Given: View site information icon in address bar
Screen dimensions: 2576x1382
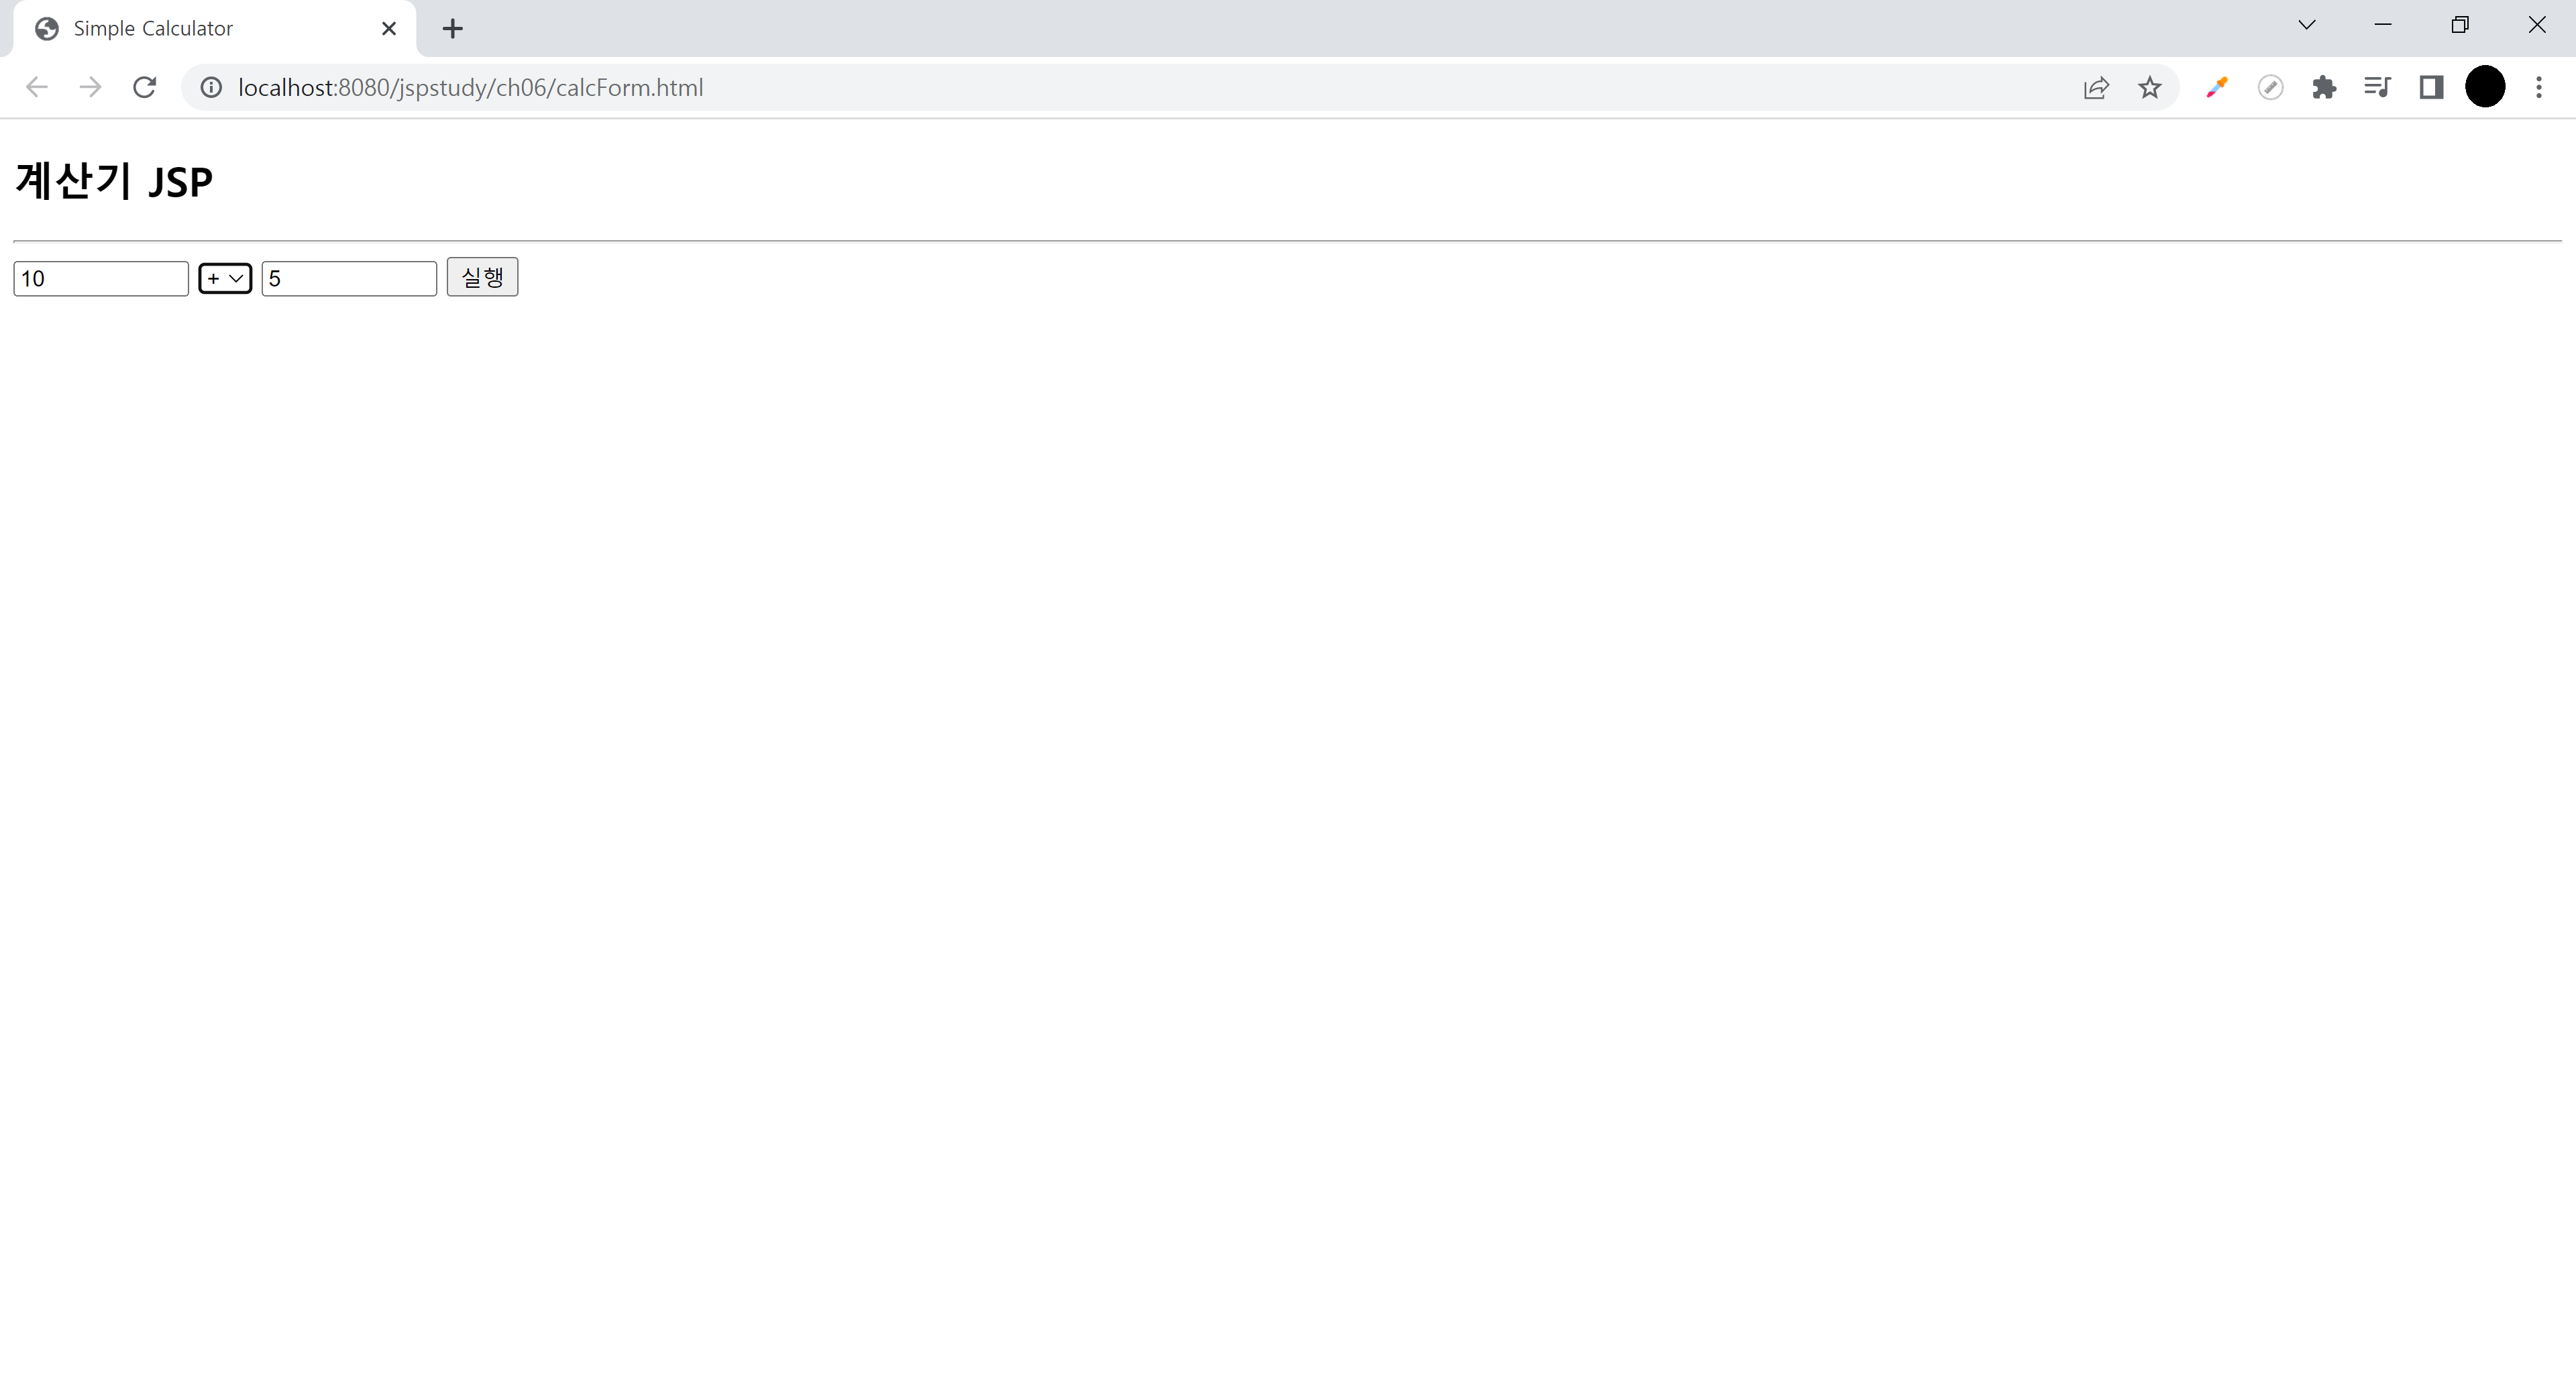Looking at the screenshot, I should tap(211, 88).
